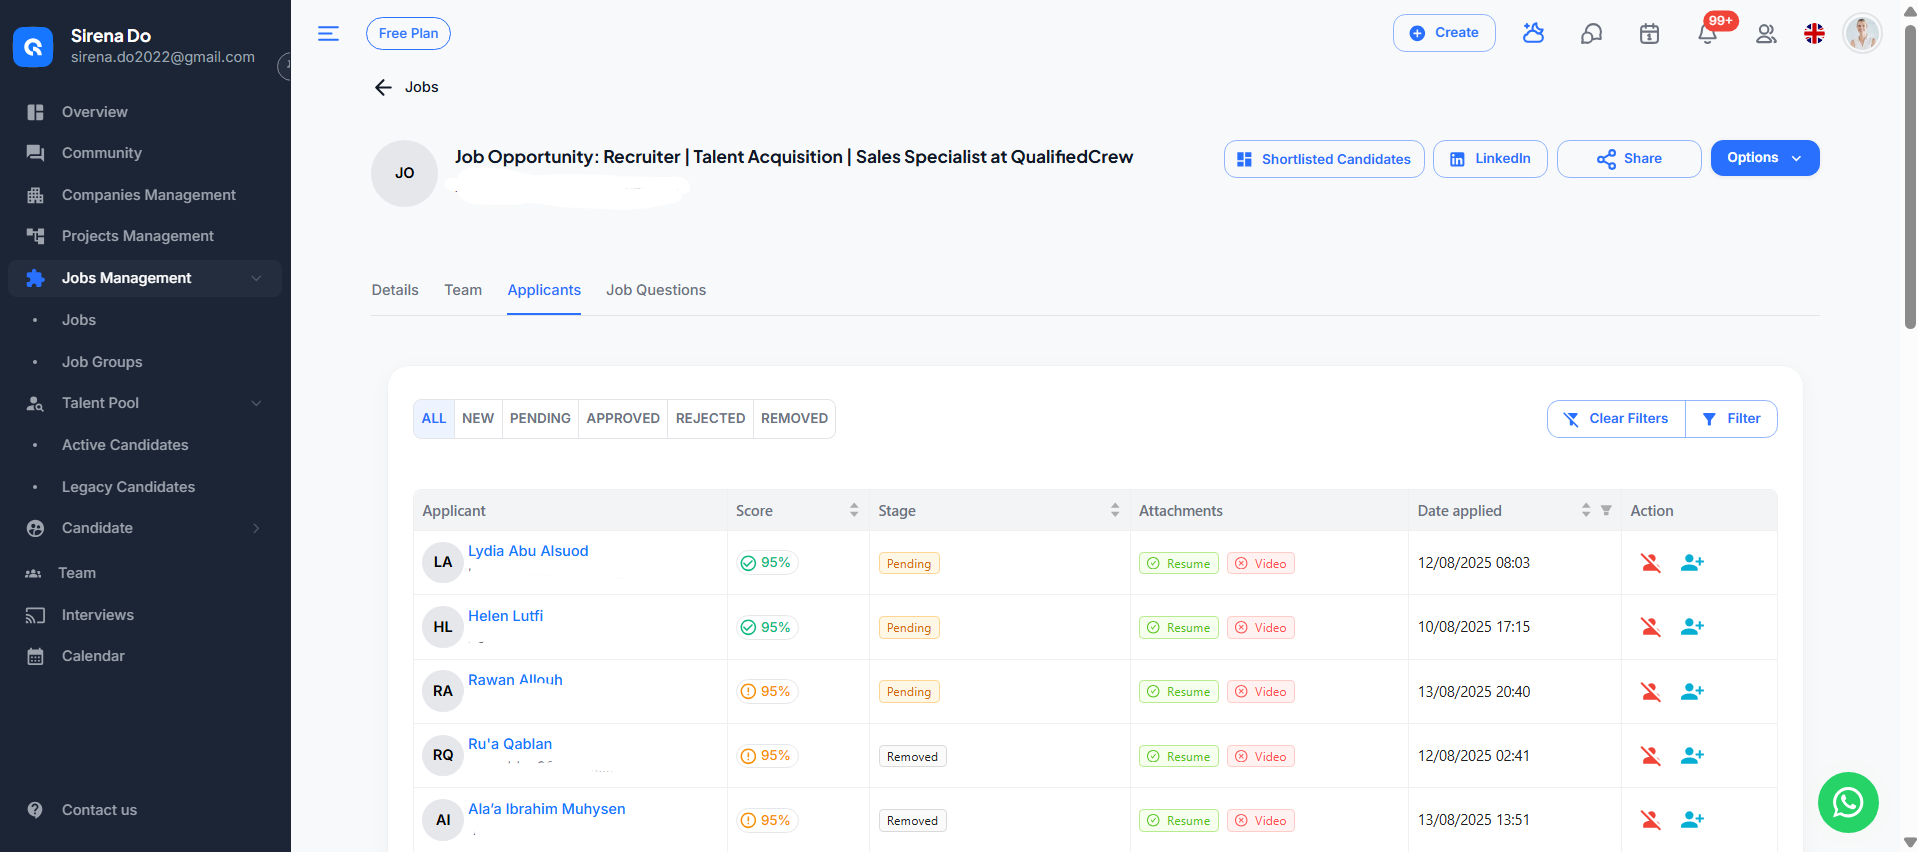Click the Free Plan badge

click(x=408, y=33)
